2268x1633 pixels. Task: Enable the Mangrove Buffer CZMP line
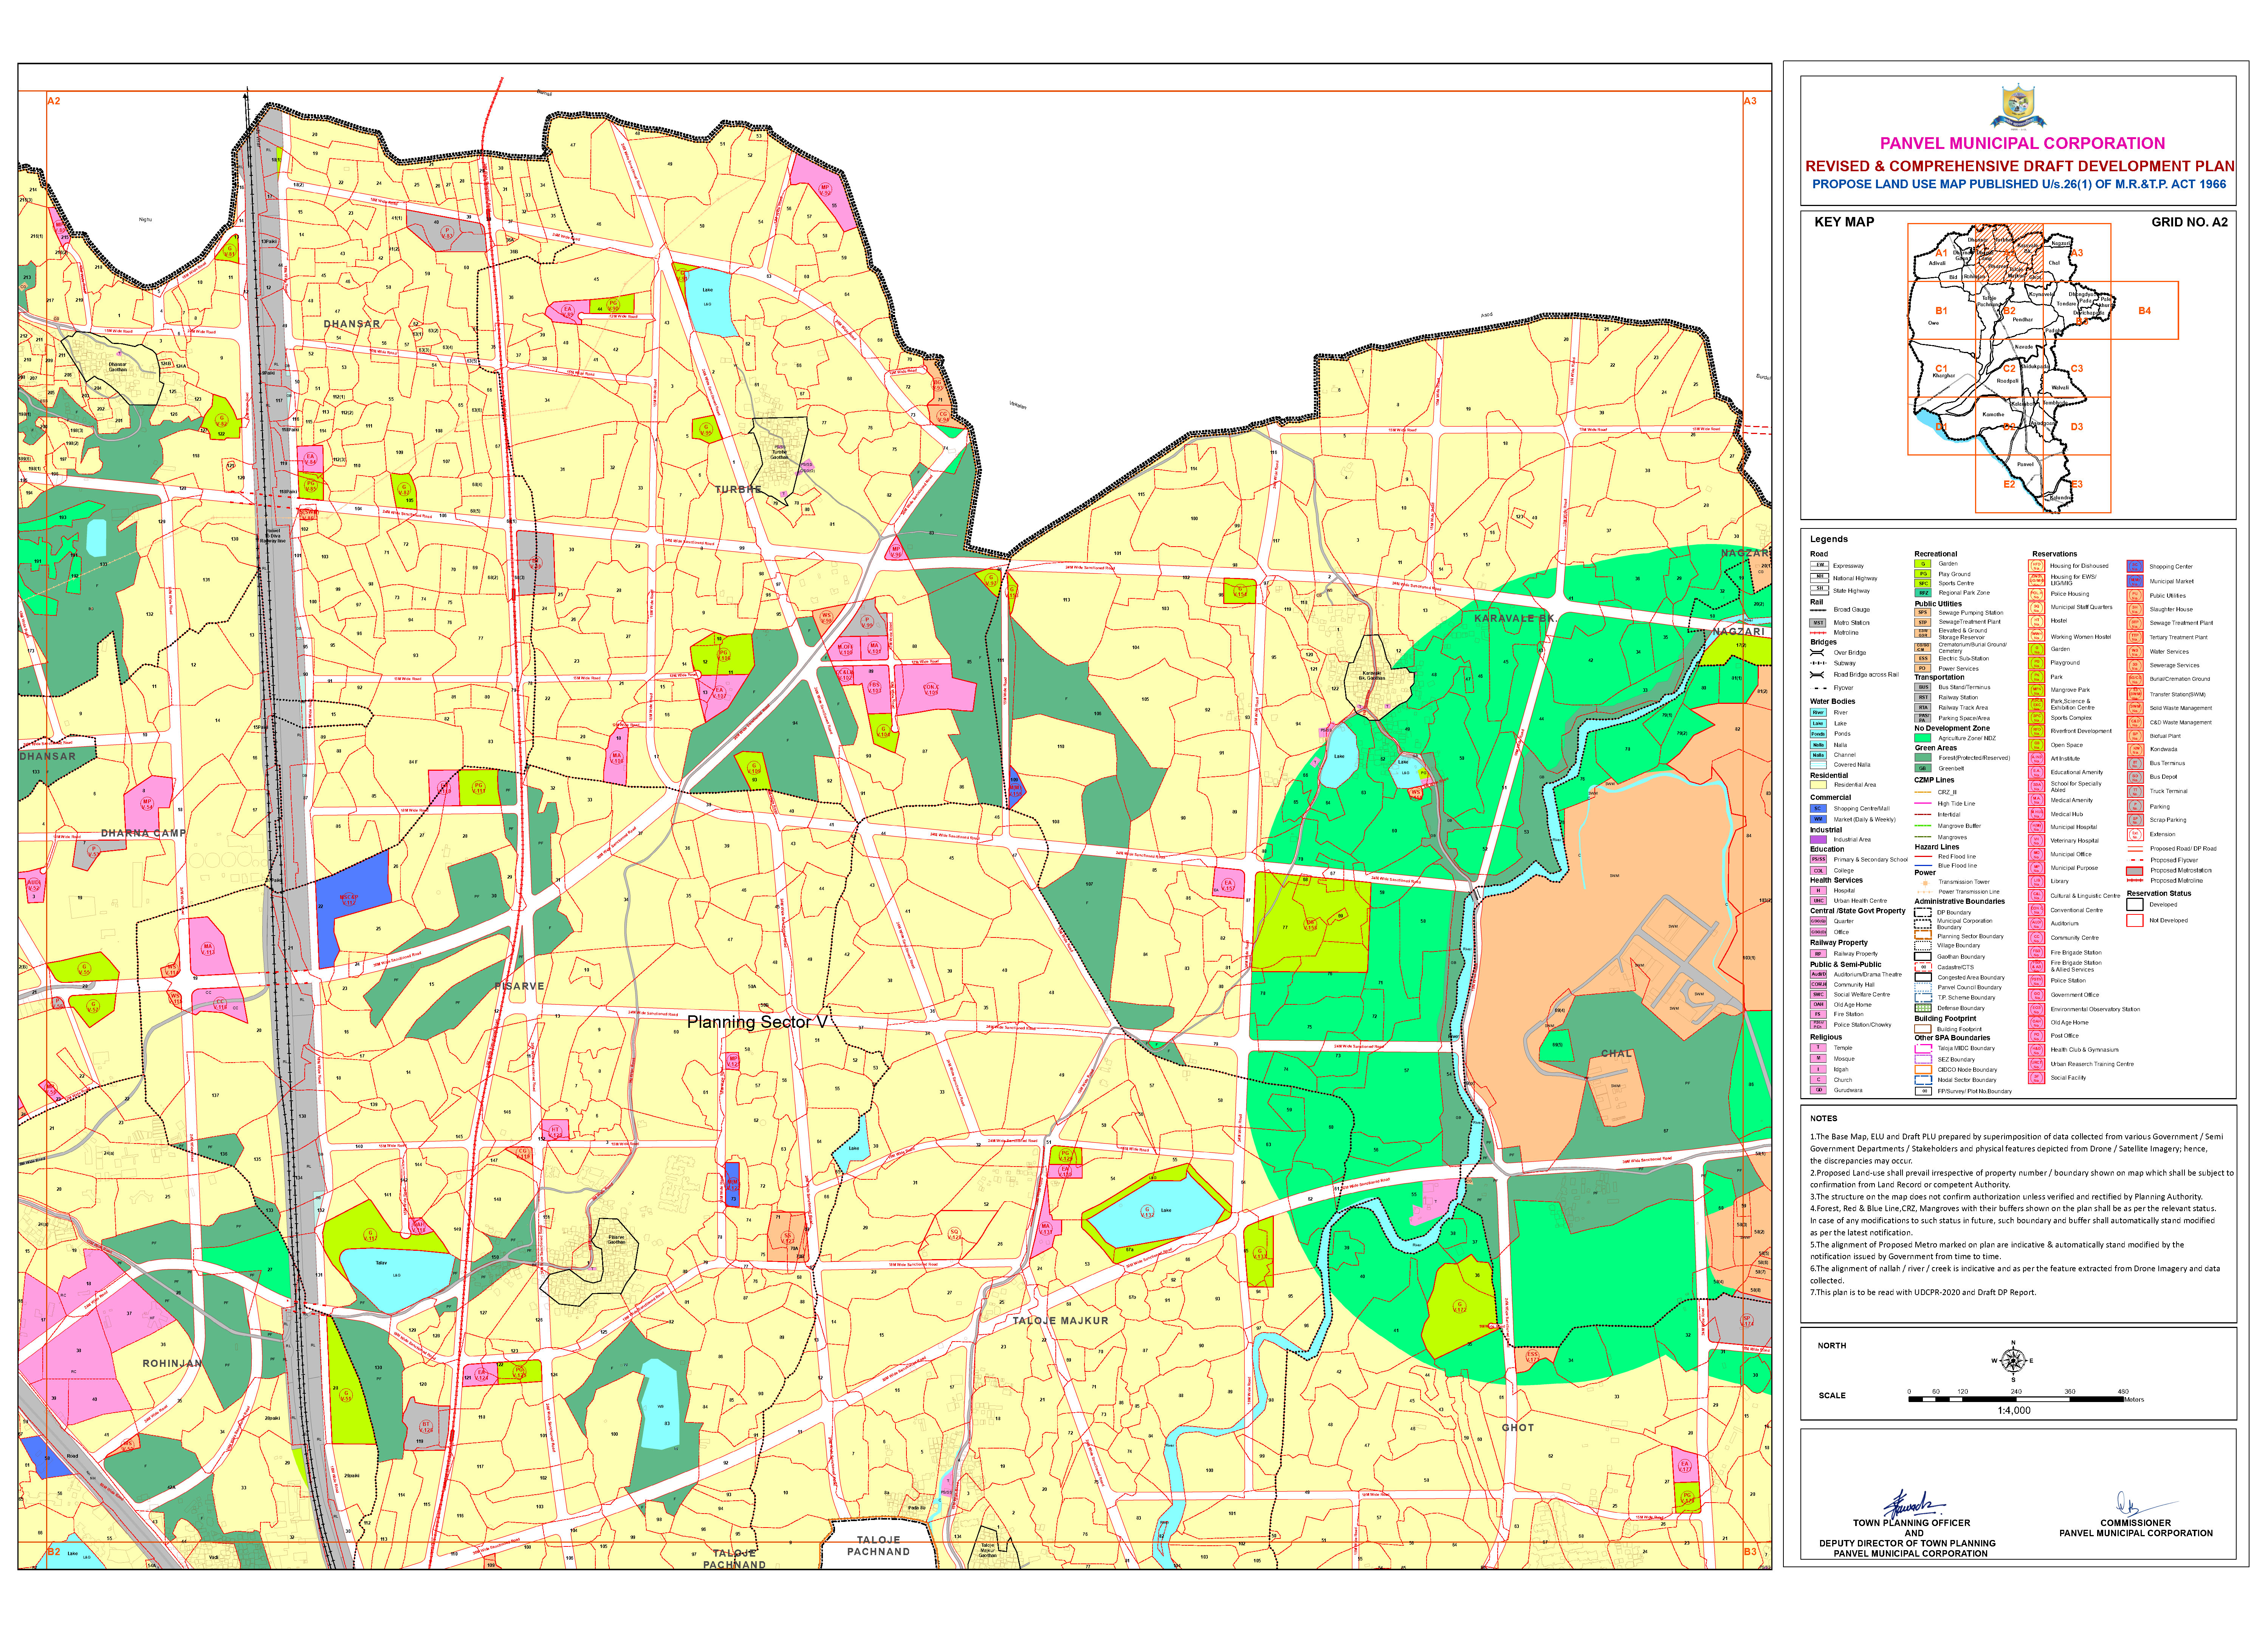pos(1923,826)
